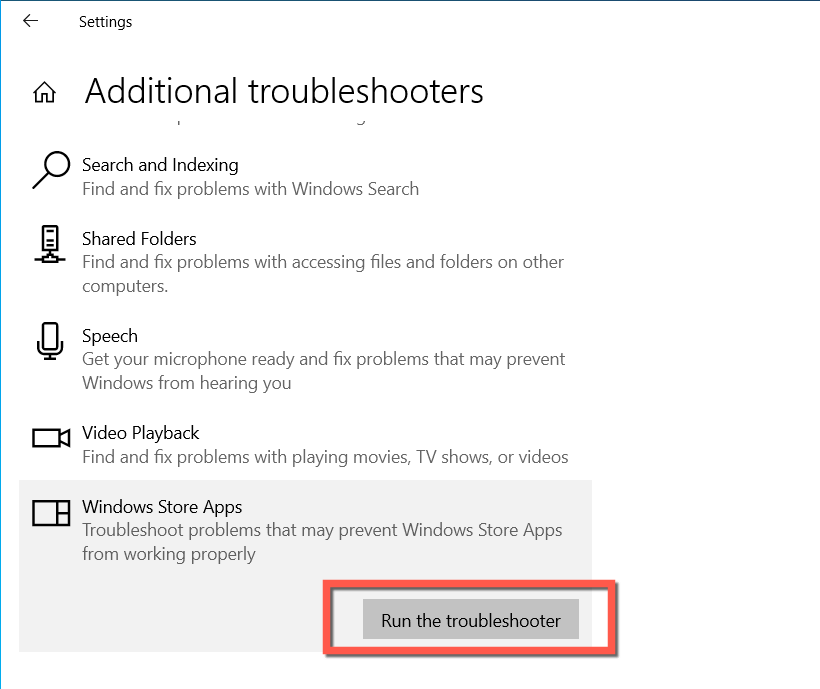820x689 pixels.
Task: Click the Settings window title text
Action: 105,21
